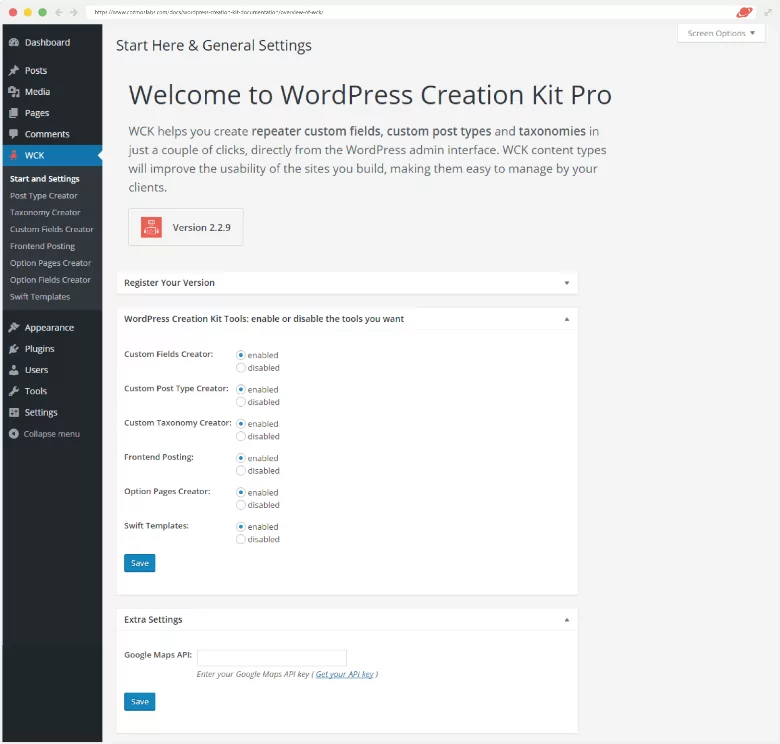Image resolution: width=780 pixels, height=744 pixels.
Task: Select enabled for Custom Taxonomy Creator
Action: pos(241,424)
